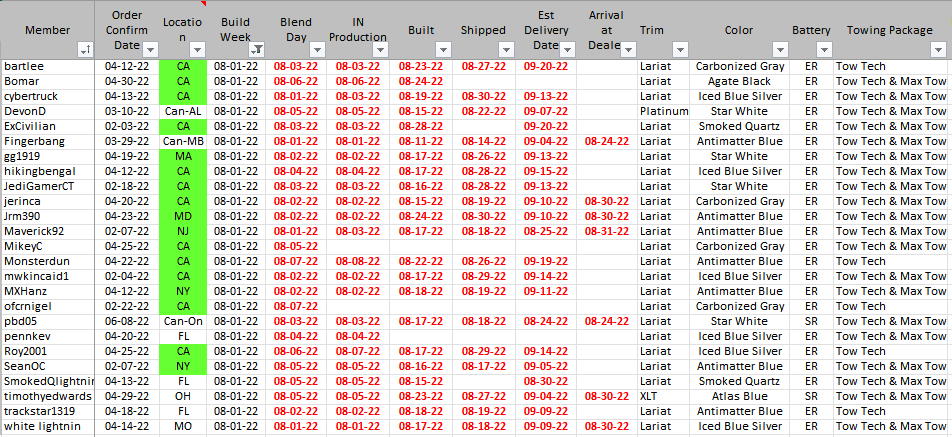Open the Order Confirm Date filter dropdown
952x437 pixels.
coord(150,48)
